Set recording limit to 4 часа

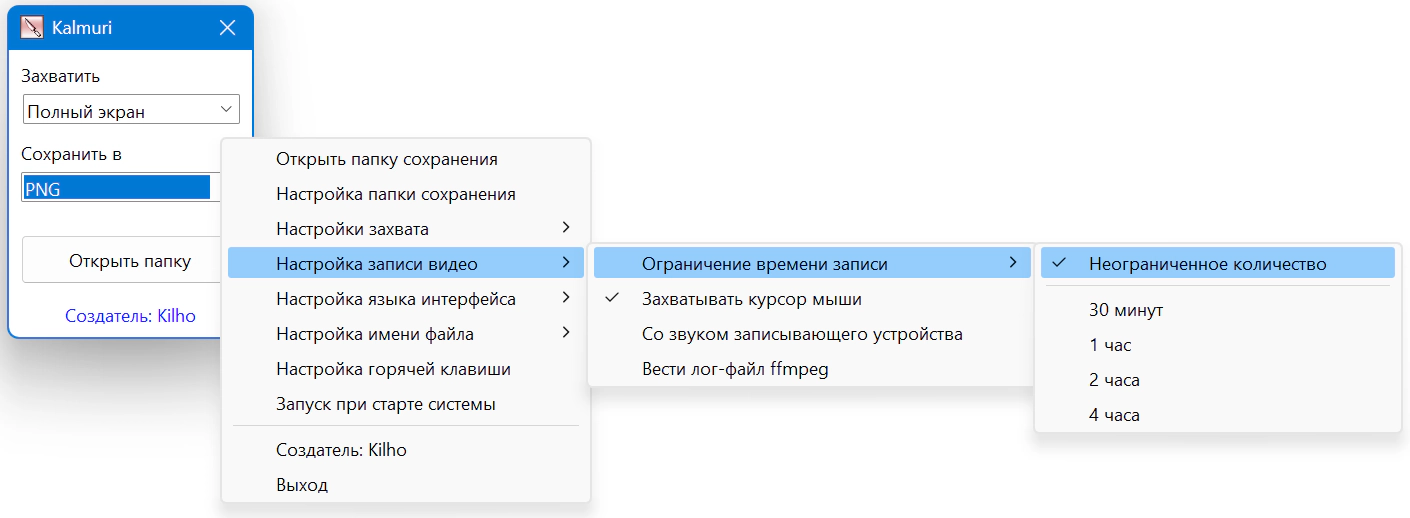coord(1218,415)
